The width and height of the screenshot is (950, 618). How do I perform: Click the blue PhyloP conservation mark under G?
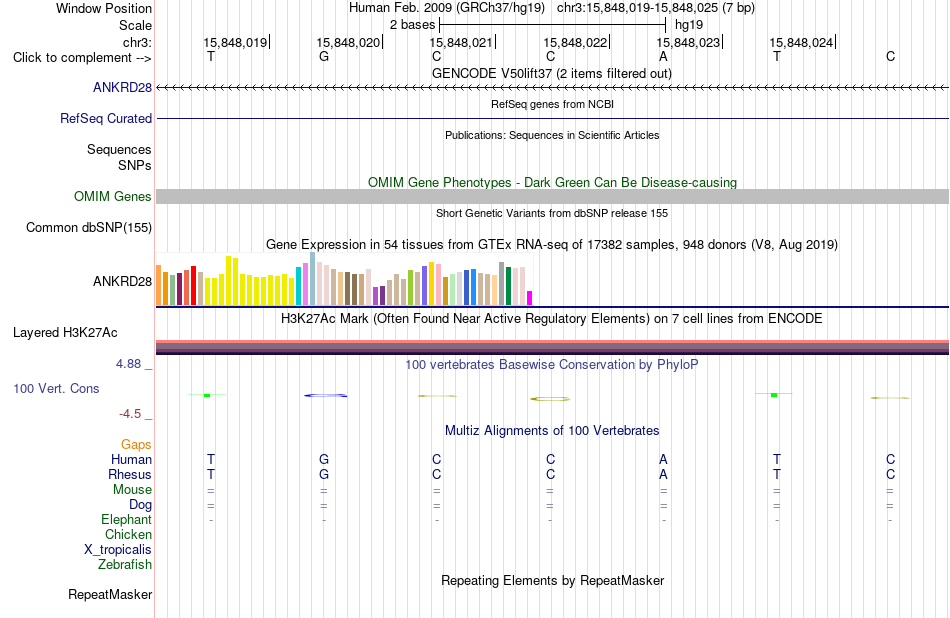tap(326, 396)
